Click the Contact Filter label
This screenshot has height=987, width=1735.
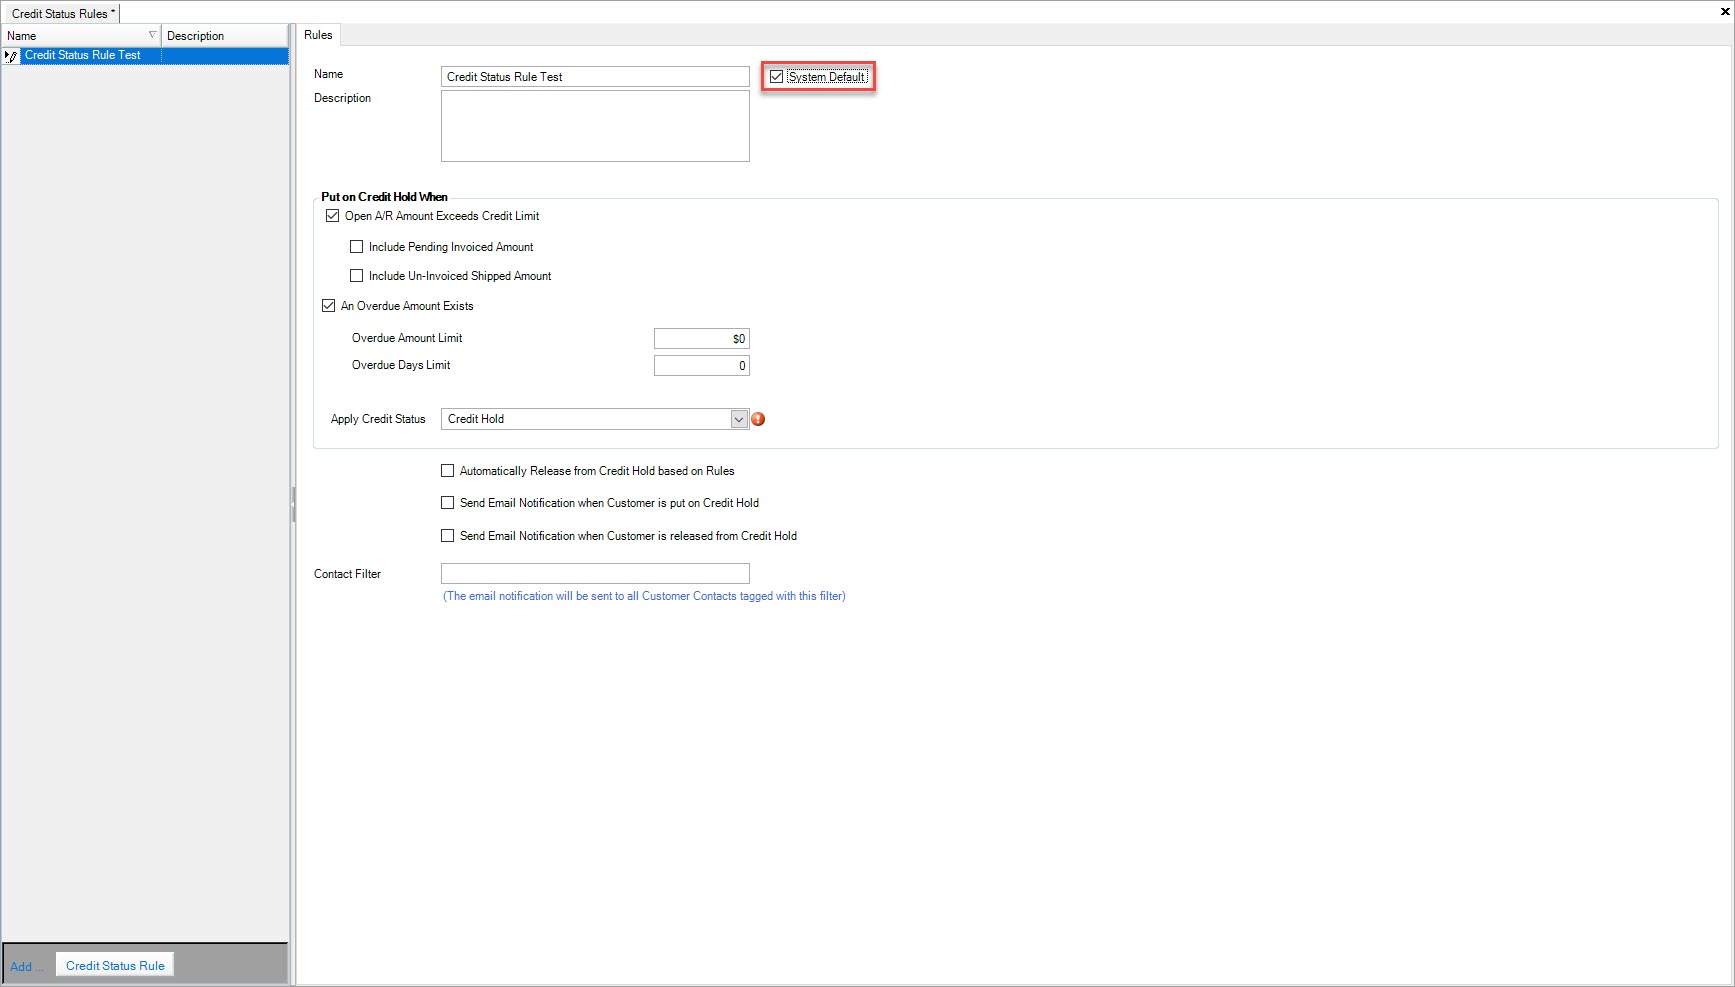(347, 574)
